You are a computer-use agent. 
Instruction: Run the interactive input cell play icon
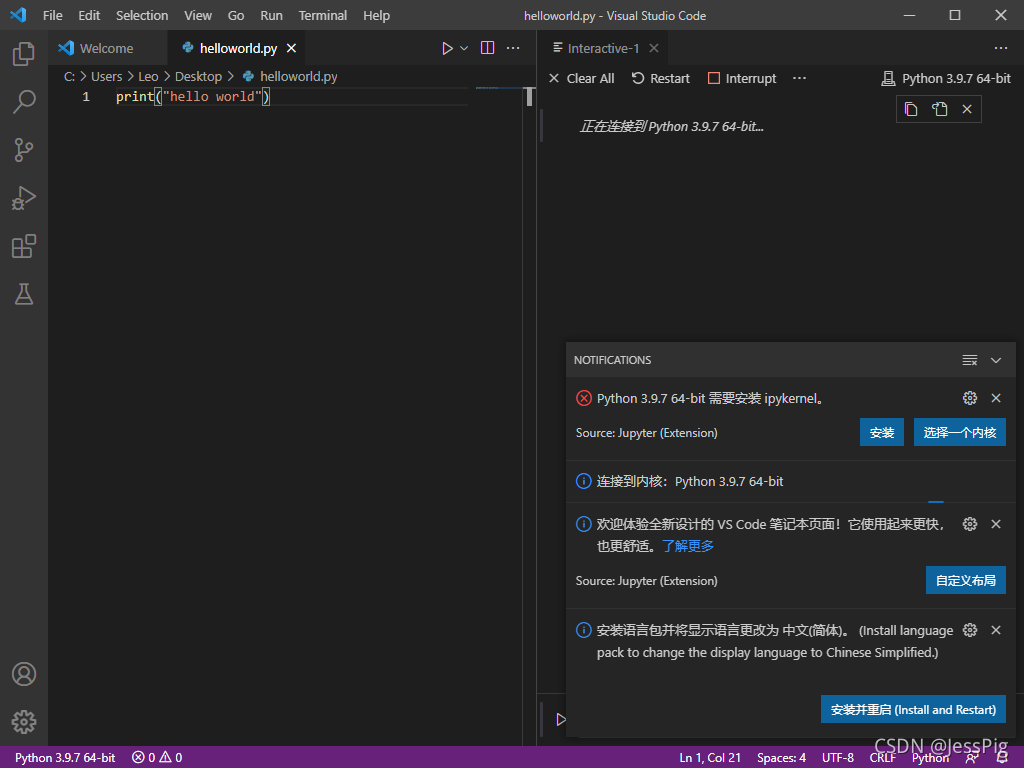[560, 719]
